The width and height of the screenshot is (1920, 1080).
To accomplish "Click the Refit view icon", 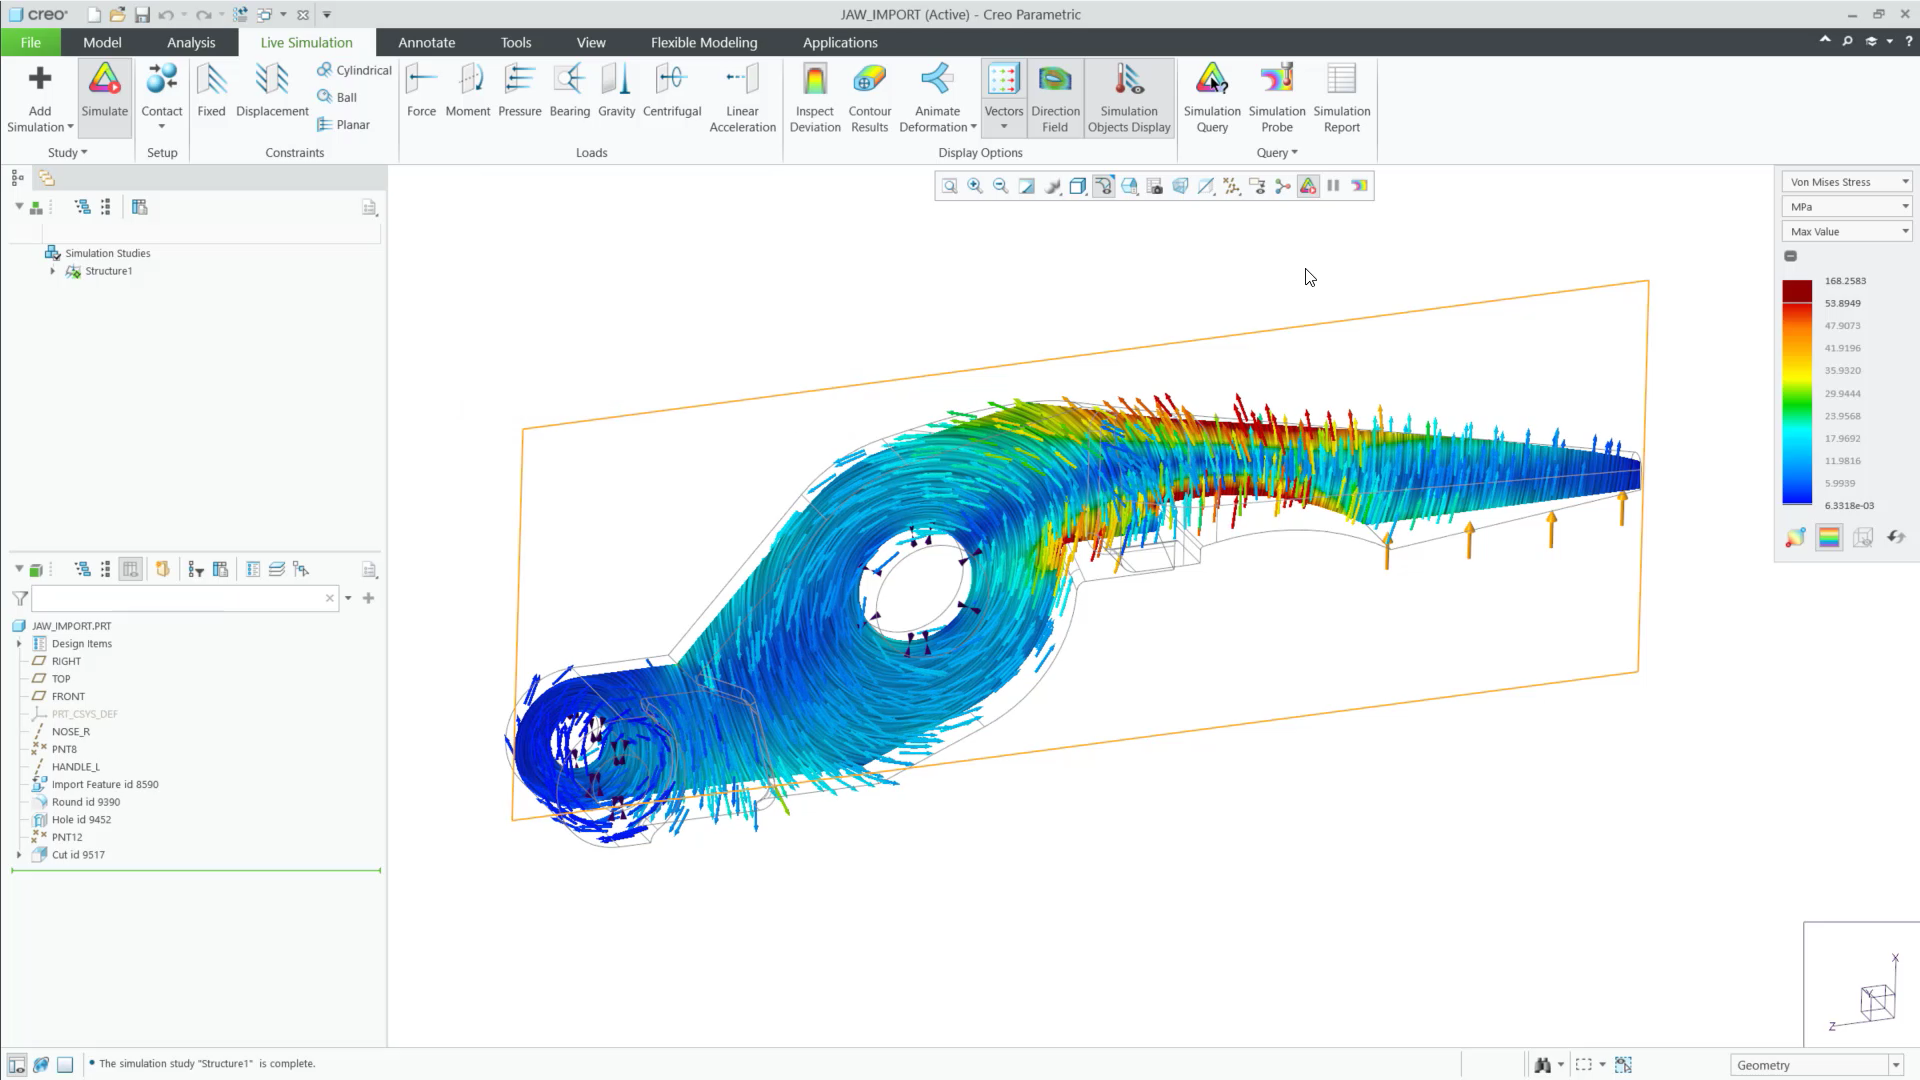I will pos(949,186).
